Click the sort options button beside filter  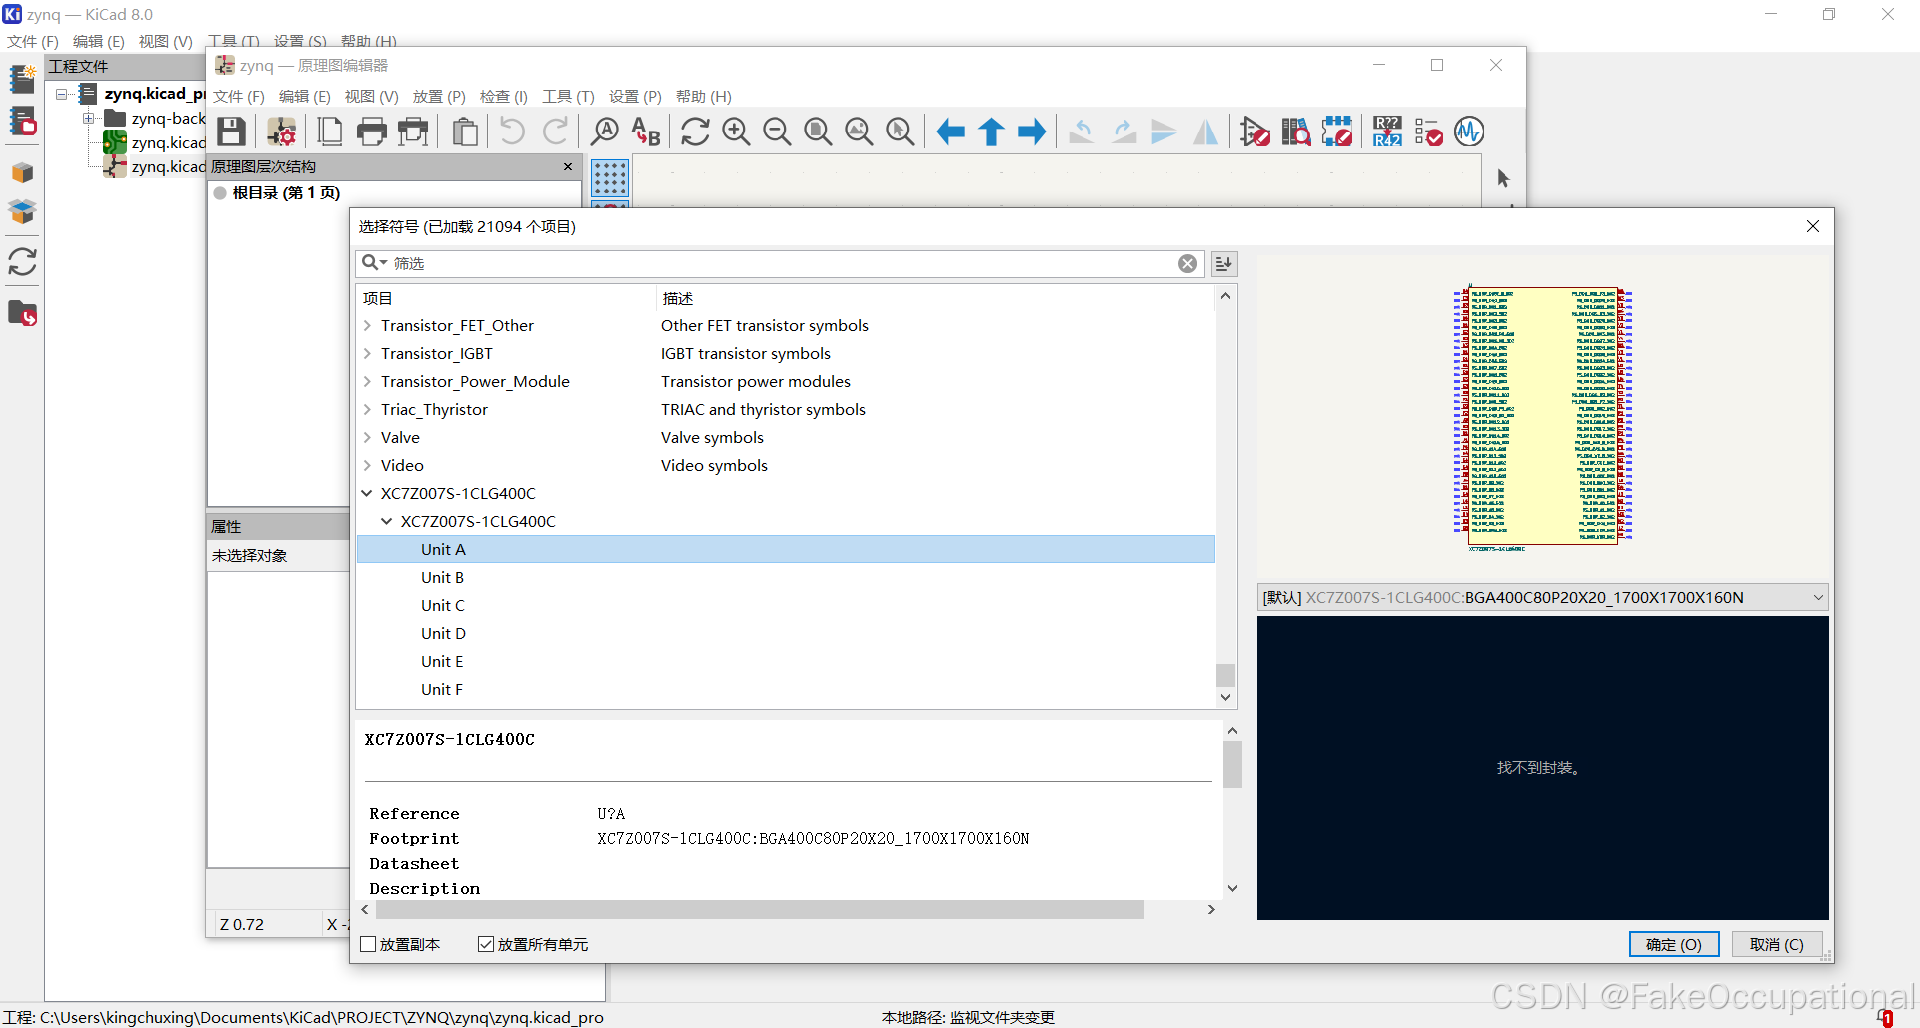click(x=1224, y=263)
